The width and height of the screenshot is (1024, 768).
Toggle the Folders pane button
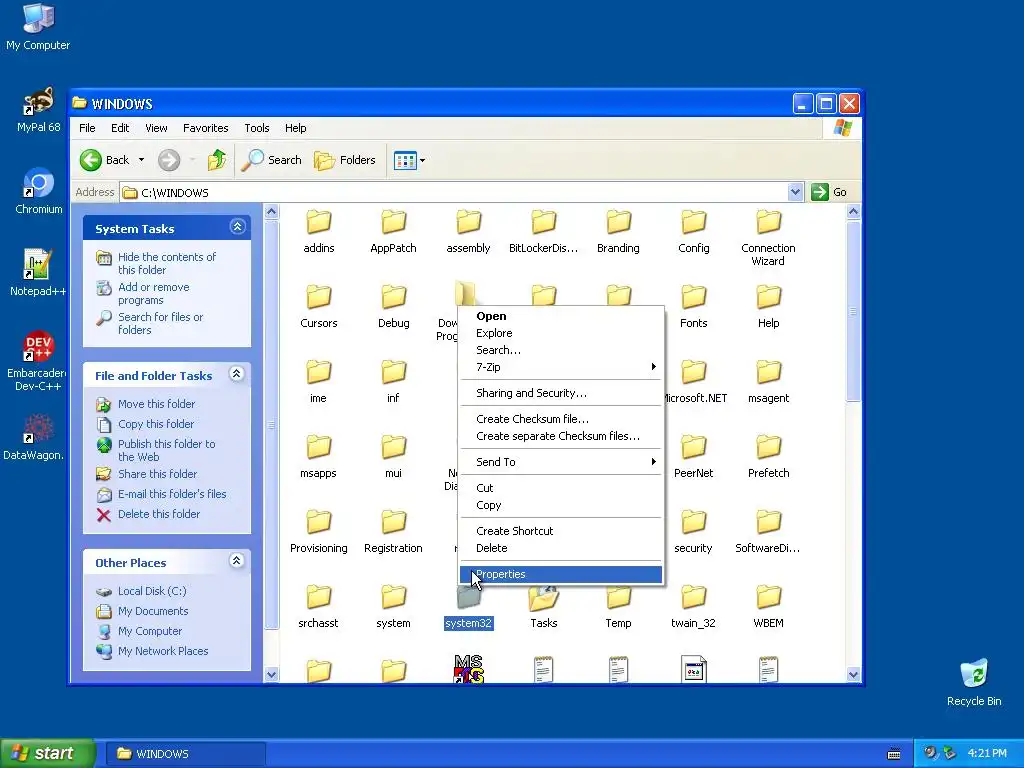(345, 160)
